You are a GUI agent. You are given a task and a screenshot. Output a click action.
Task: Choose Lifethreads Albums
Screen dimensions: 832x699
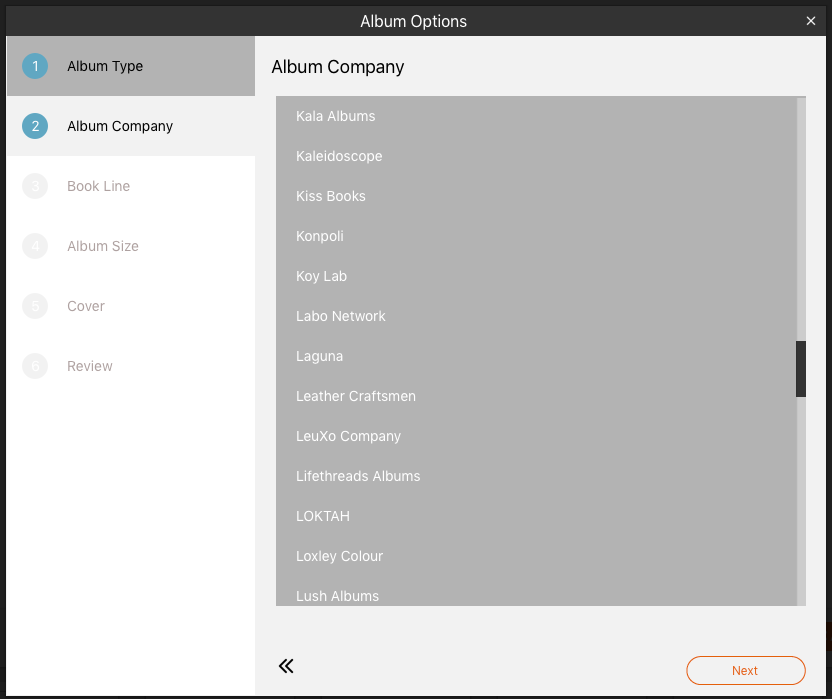pyautogui.click(x=536, y=476)
